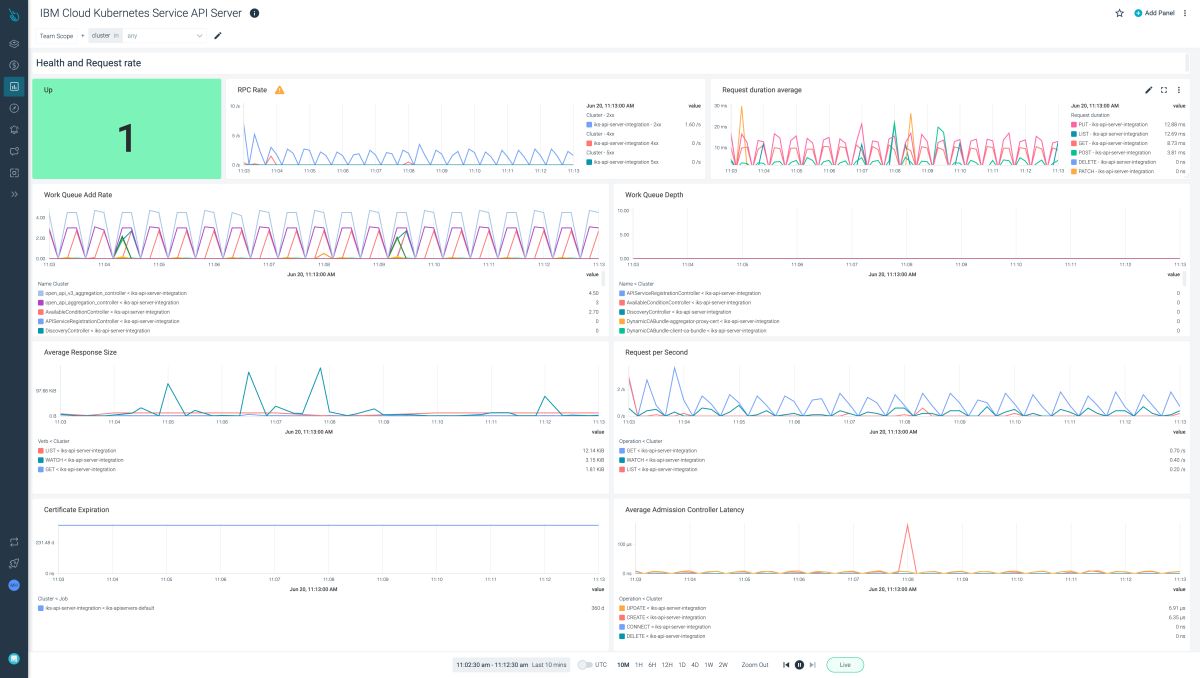Open the Alerts bell icon in the sidebar
This screenshot has height=678, width=1200.
pos(14,129)
